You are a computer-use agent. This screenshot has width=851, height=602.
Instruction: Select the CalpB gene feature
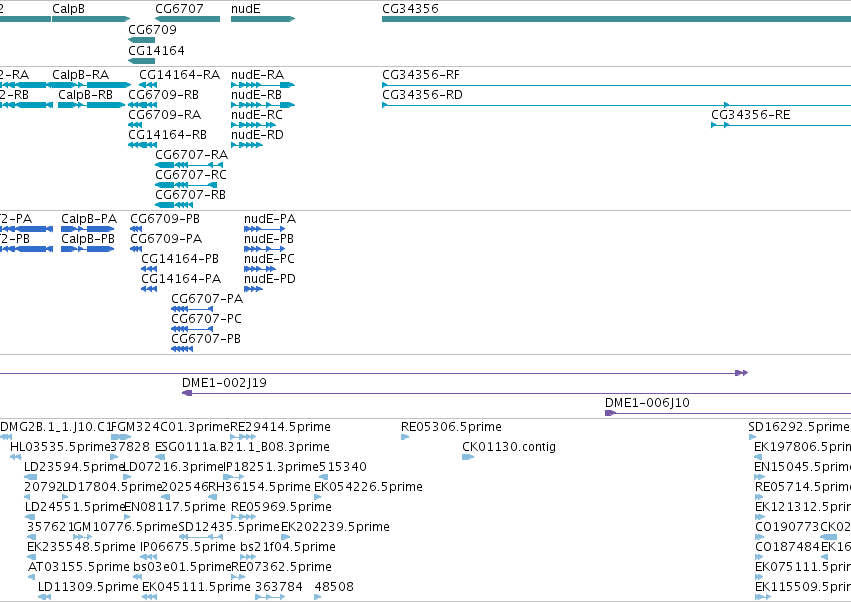tap(91, 19)
